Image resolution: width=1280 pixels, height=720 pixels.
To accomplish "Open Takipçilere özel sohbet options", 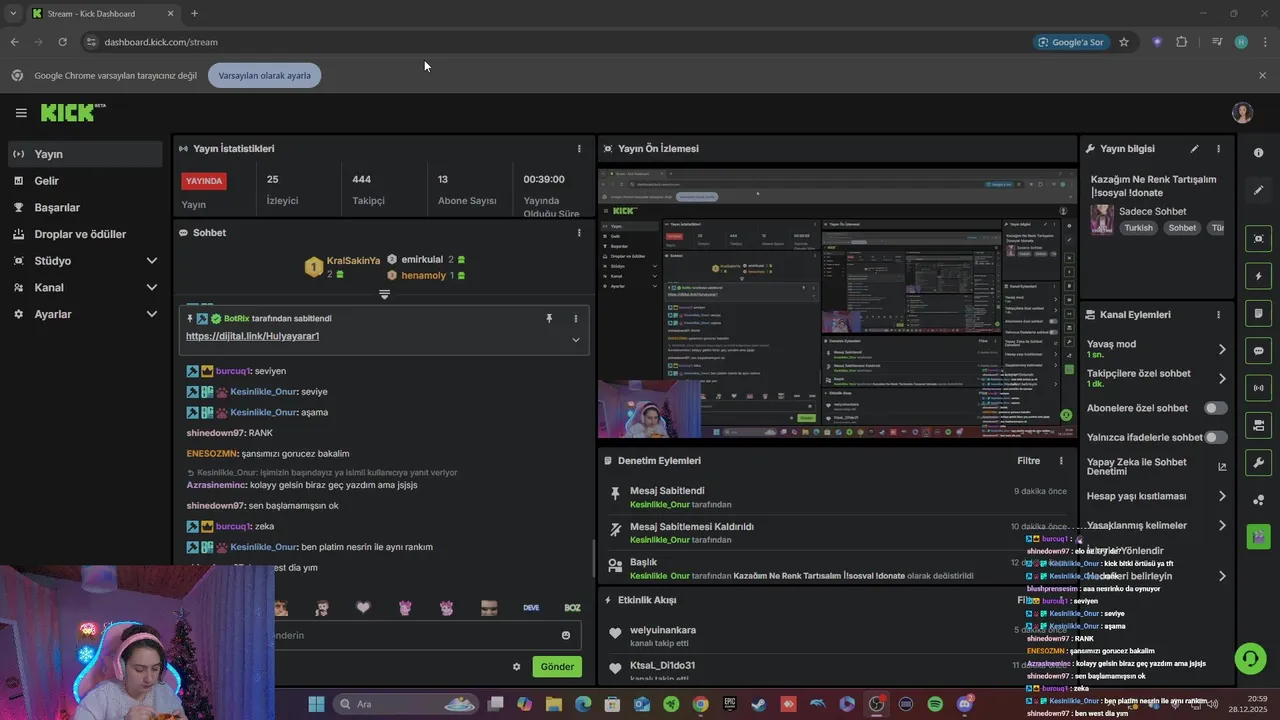I will click(x=1222, y=378).
